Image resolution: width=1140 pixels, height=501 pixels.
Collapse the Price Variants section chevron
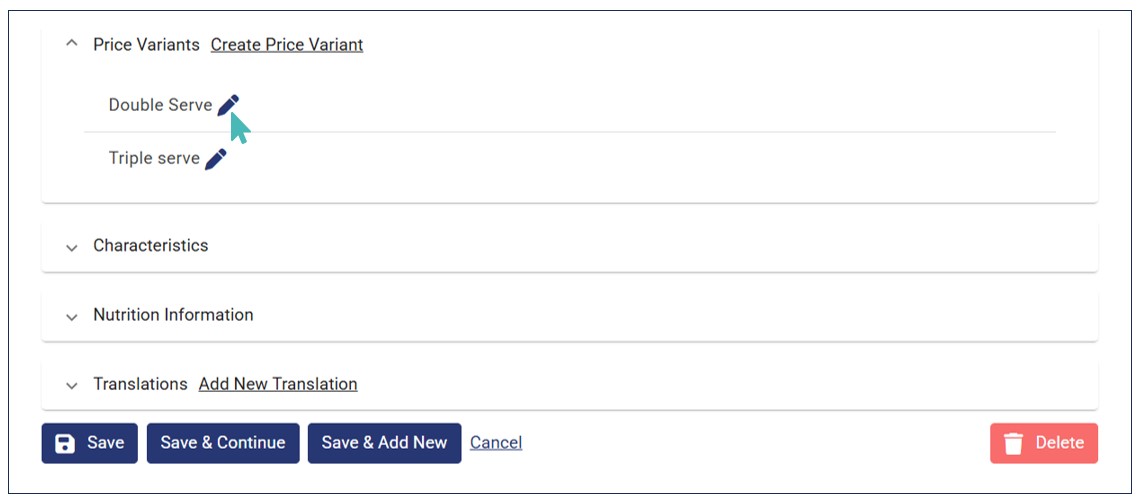[71, 45]
